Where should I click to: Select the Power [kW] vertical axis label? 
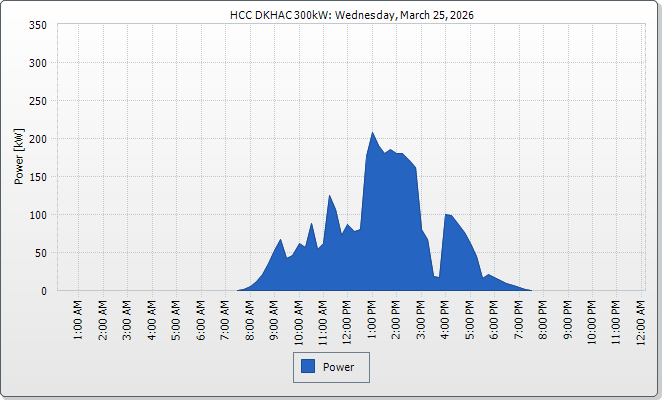(18, 157)
